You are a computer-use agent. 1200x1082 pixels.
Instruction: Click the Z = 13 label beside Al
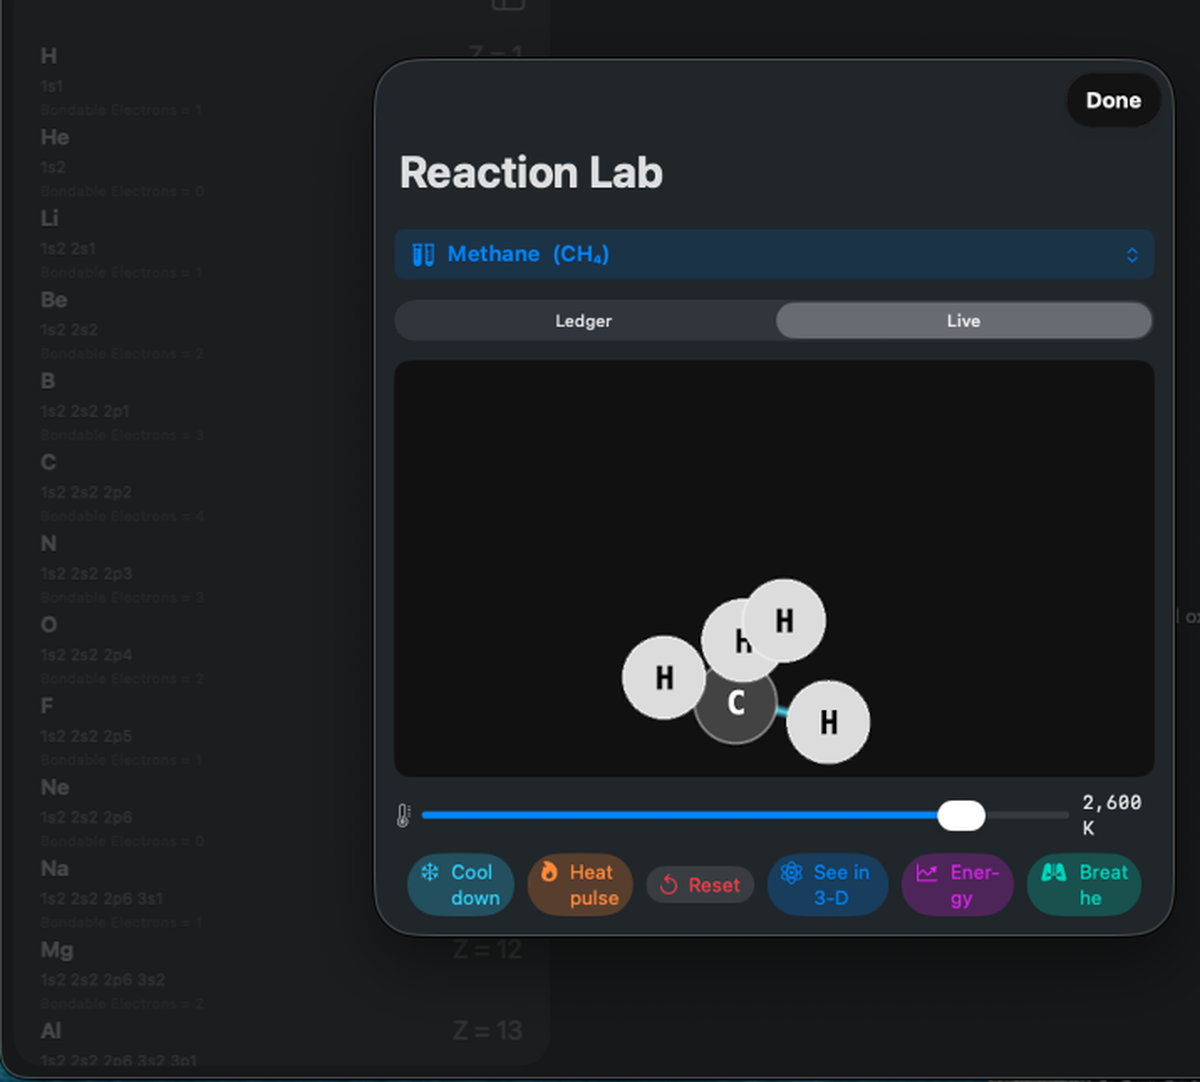click(x=487, y=1031)
